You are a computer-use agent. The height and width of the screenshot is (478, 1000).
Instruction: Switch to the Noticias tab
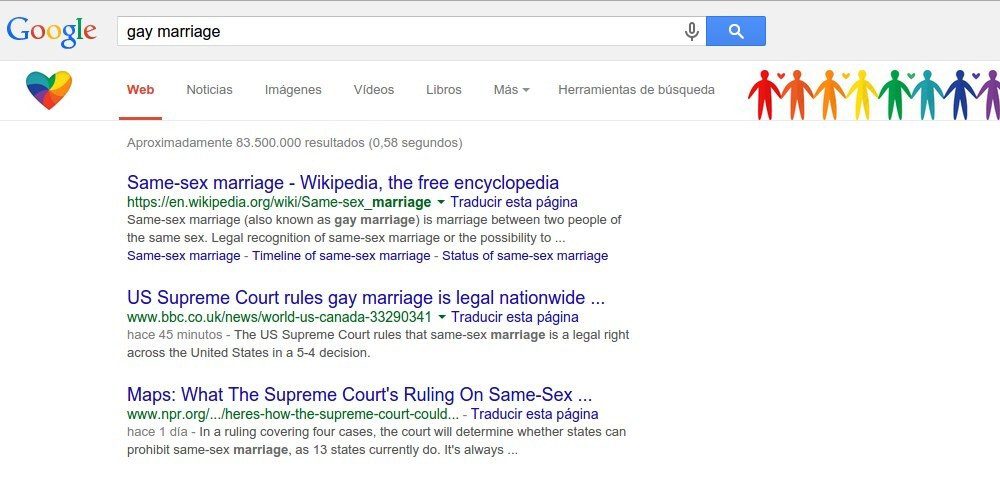pyautogui.click(x=209, y=90)
